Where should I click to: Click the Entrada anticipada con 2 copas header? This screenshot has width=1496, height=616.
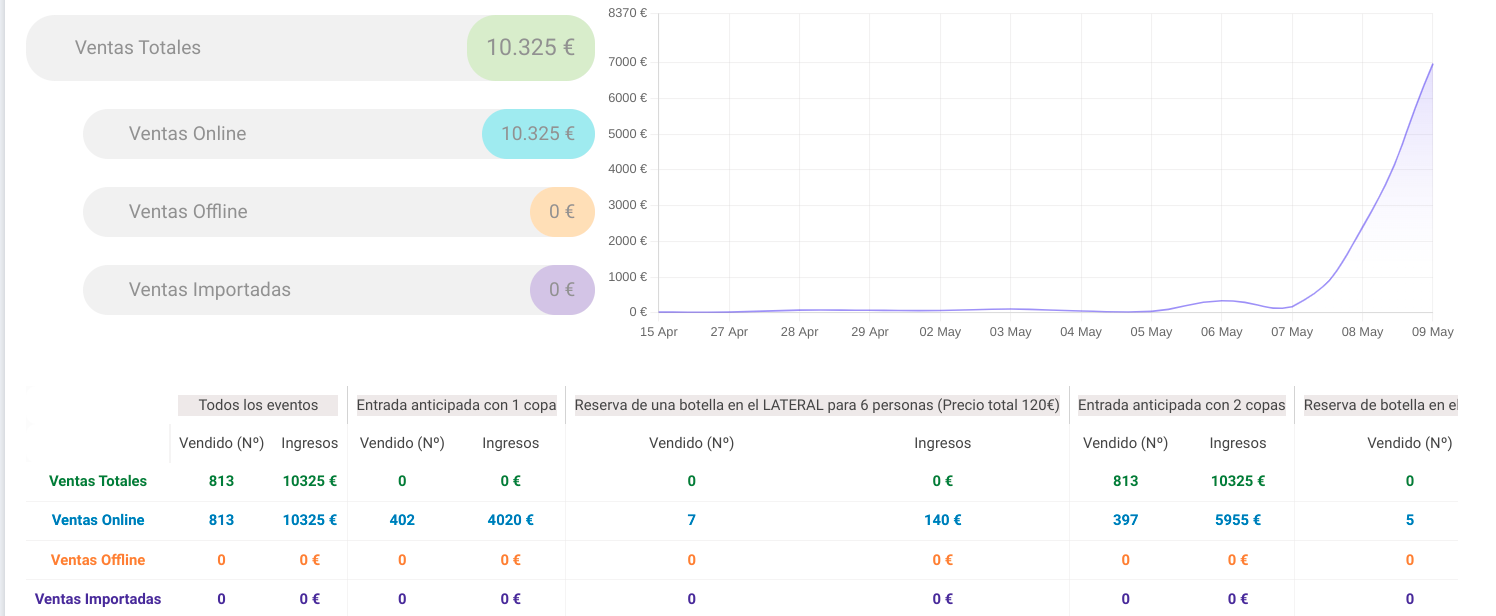(x=1181, y=405)
